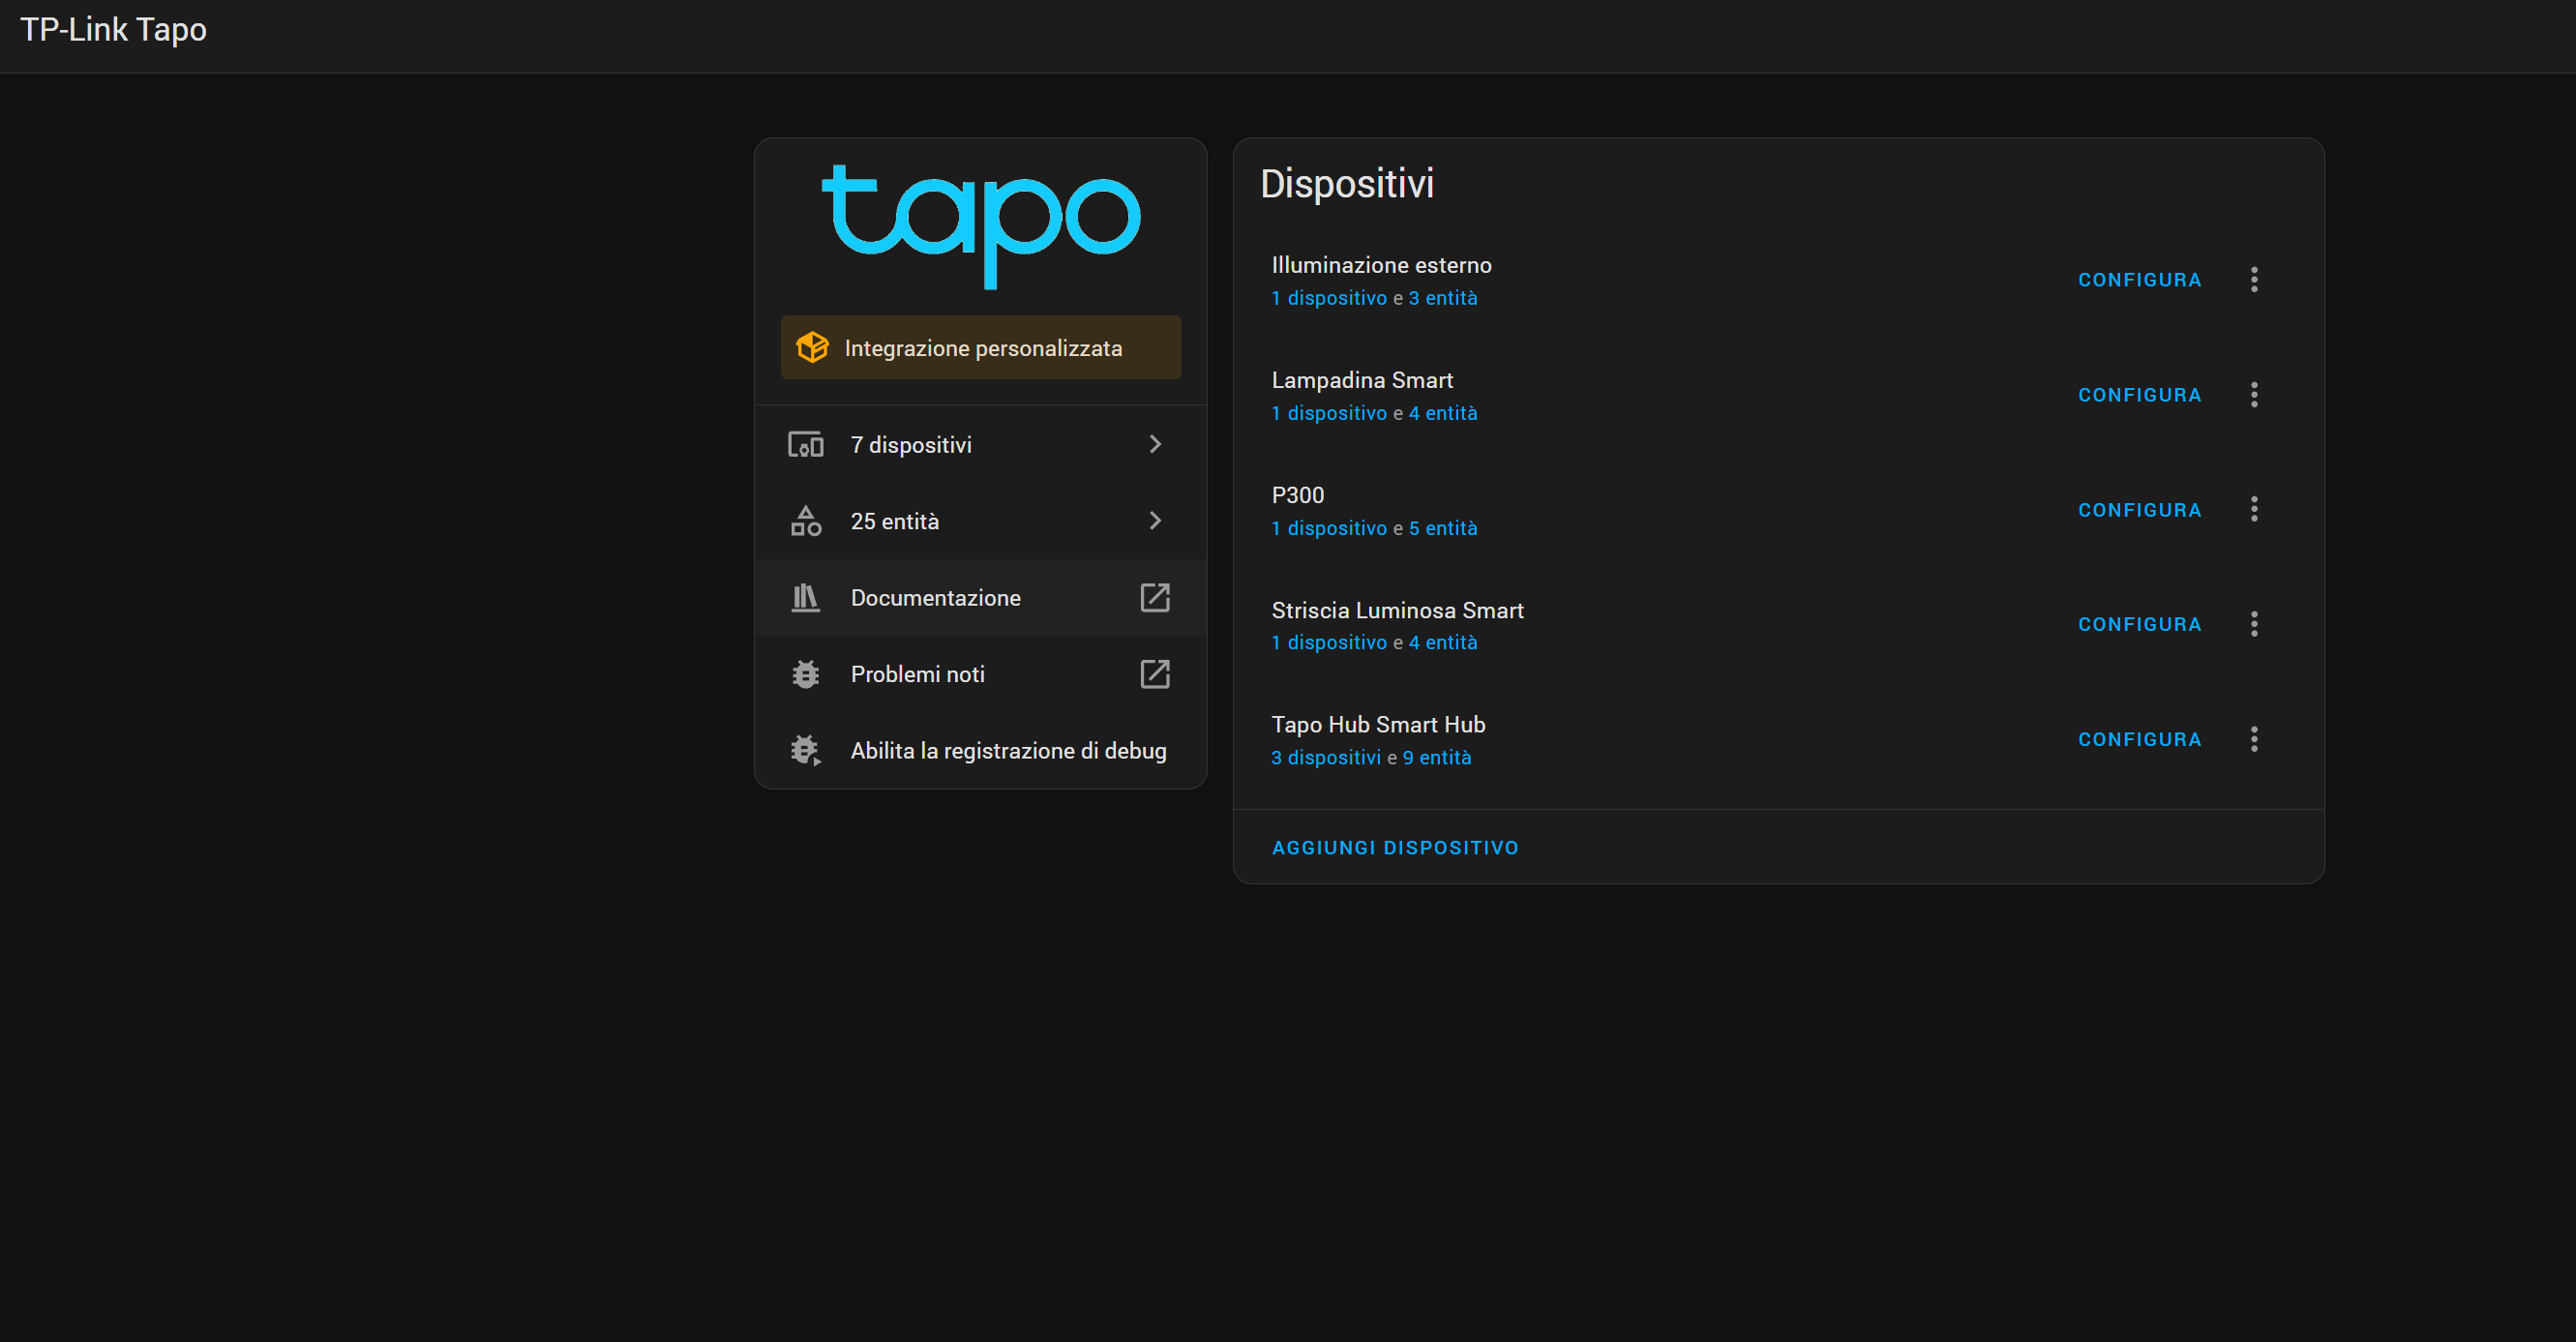Expand '7 dispositivi' using its chevron

pyautogui.click(x=1155, y=444)
